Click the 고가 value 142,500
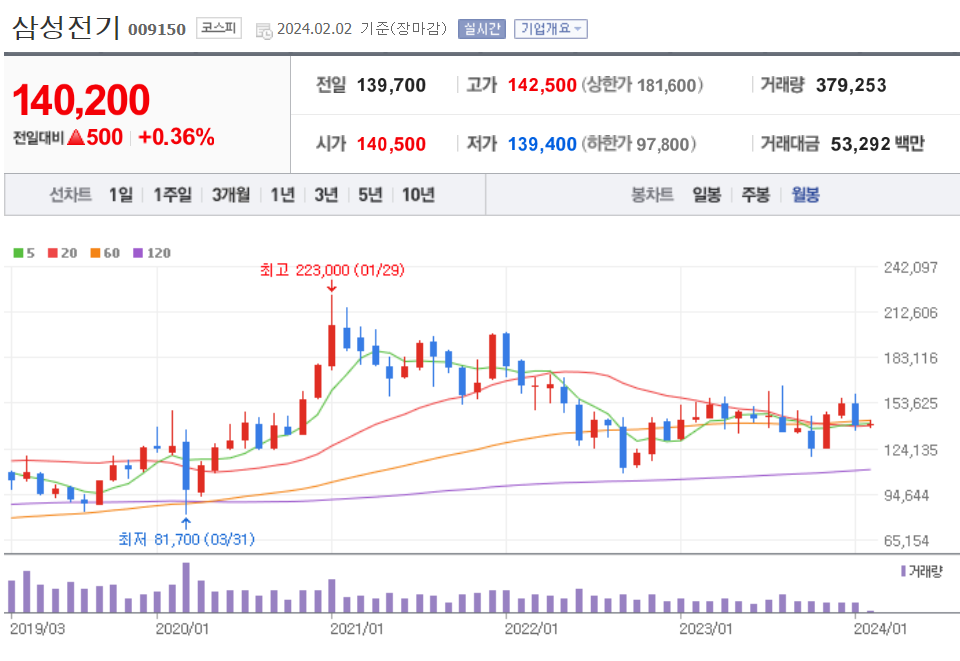 (x=542, y=85)
